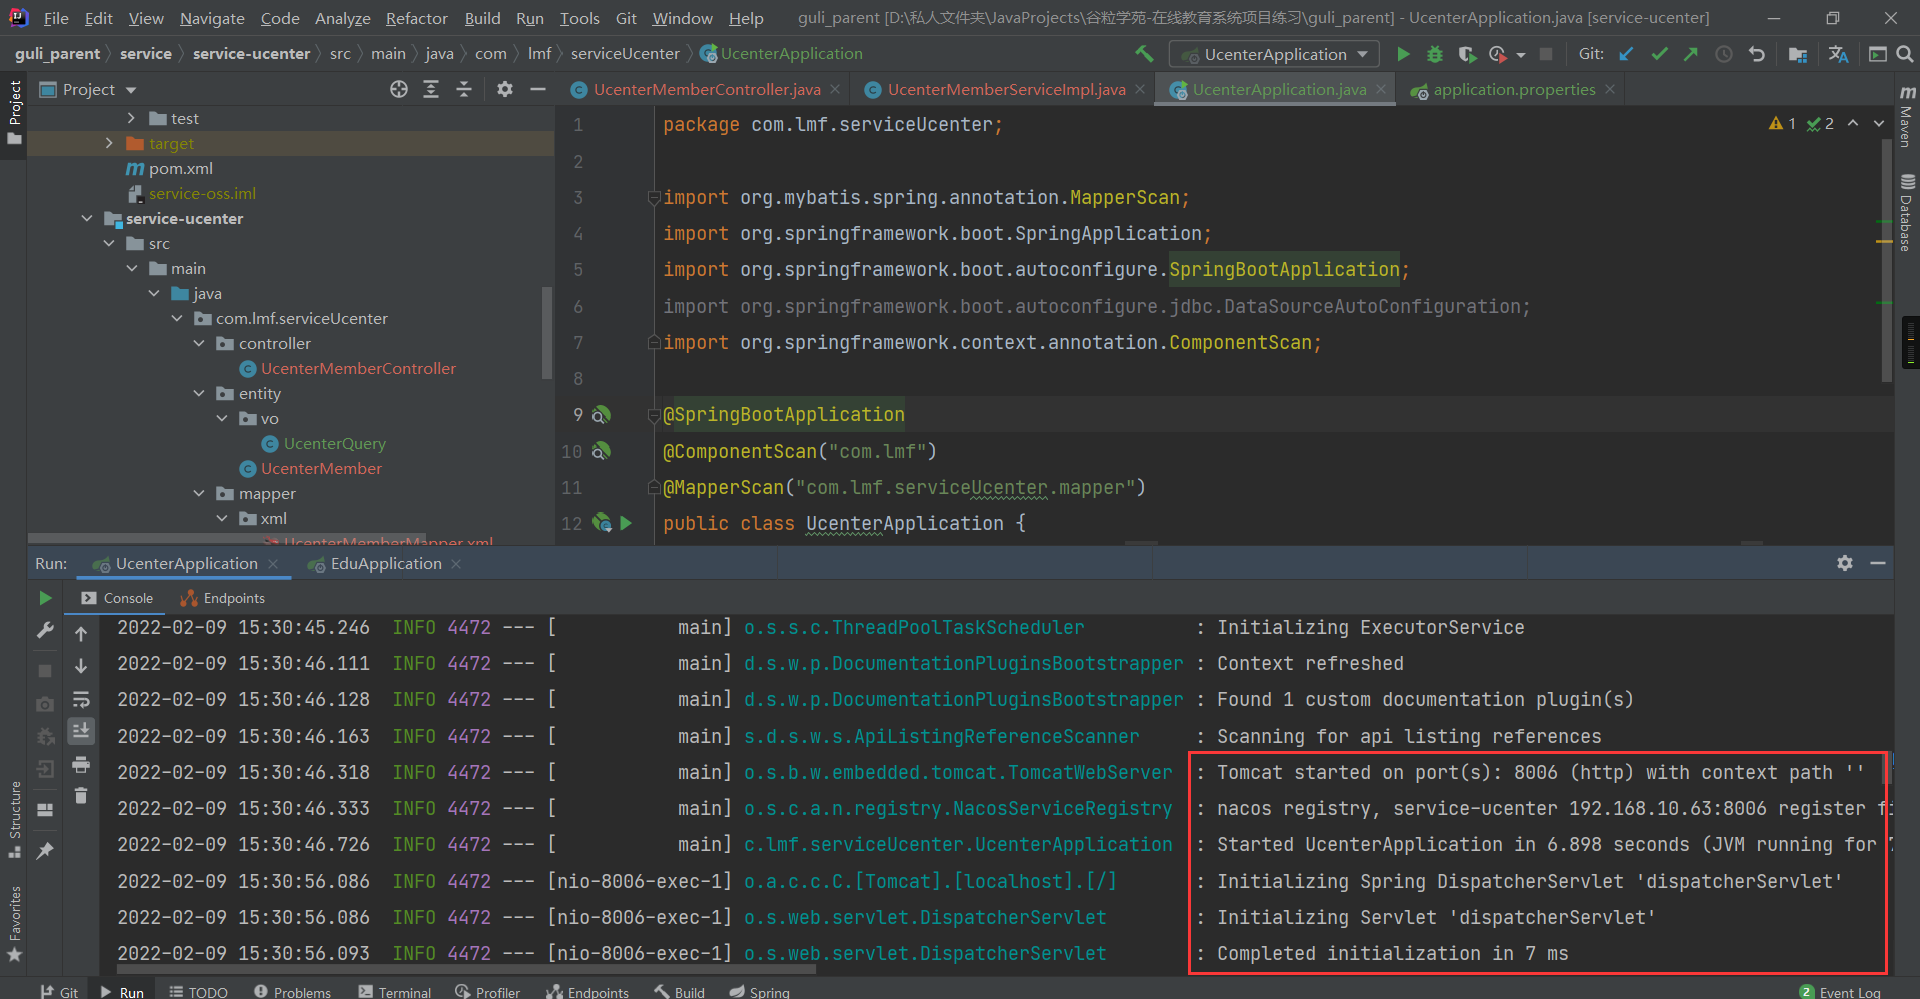Expand the test folder
Image resolution: width=1920 pixels, height=999 pixels.
tap(131, 118)
